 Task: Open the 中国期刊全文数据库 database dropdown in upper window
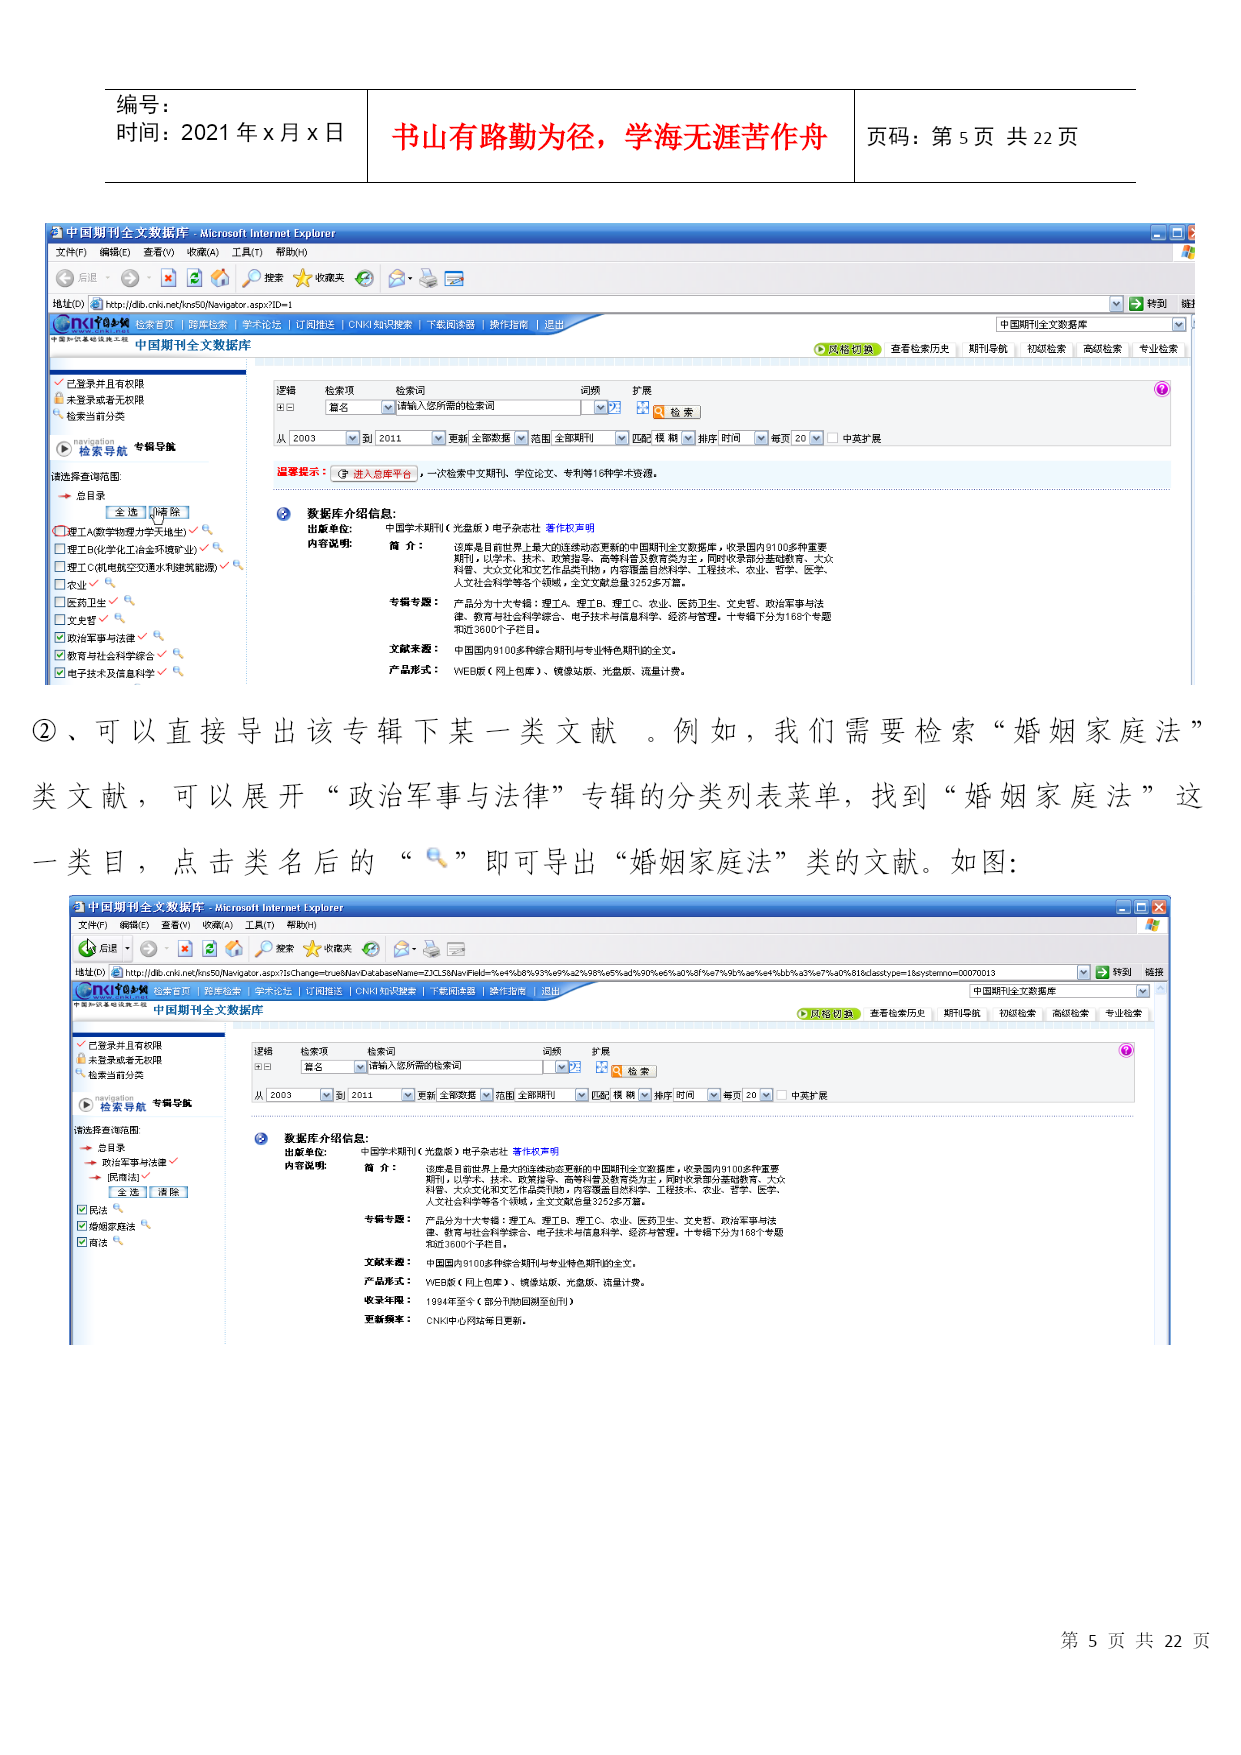(1179, 324)
